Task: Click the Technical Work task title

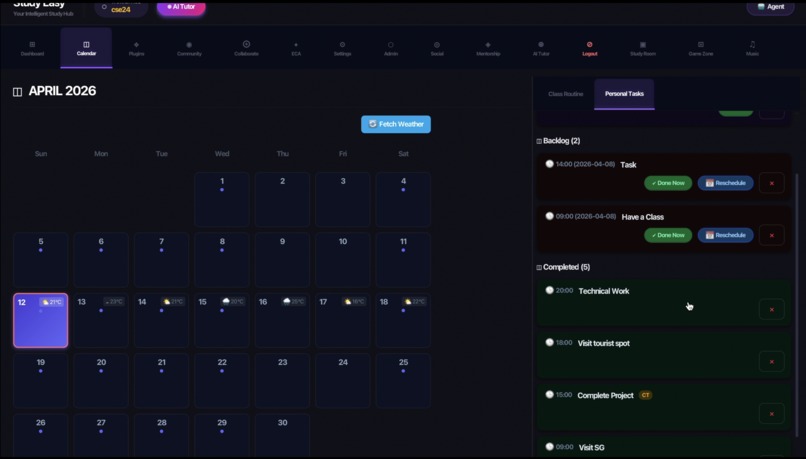Action: click(x=603, y=291)
